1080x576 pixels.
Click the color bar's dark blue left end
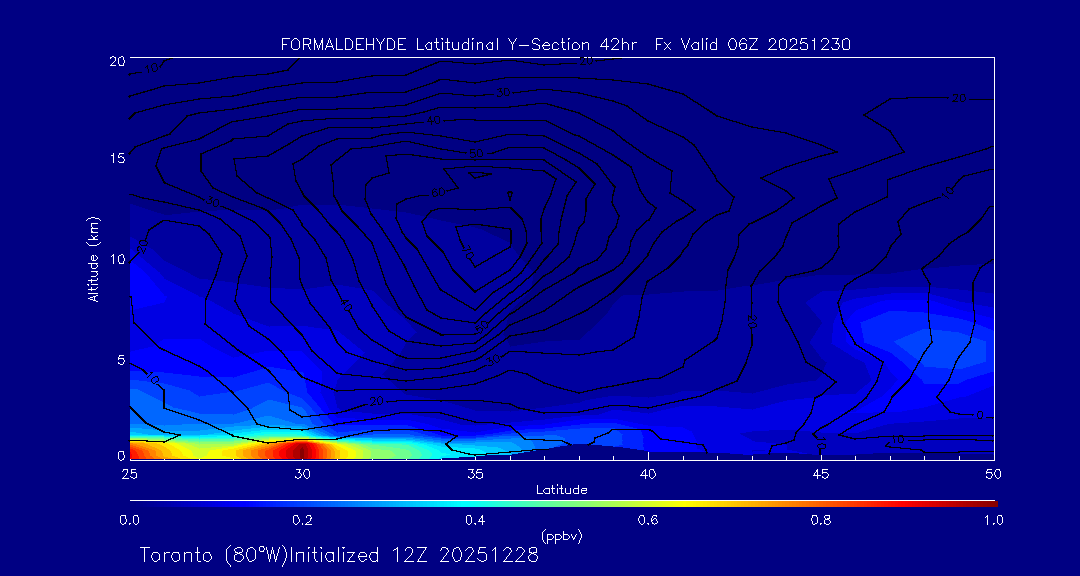pyautogui.click(x=138, y=503)
